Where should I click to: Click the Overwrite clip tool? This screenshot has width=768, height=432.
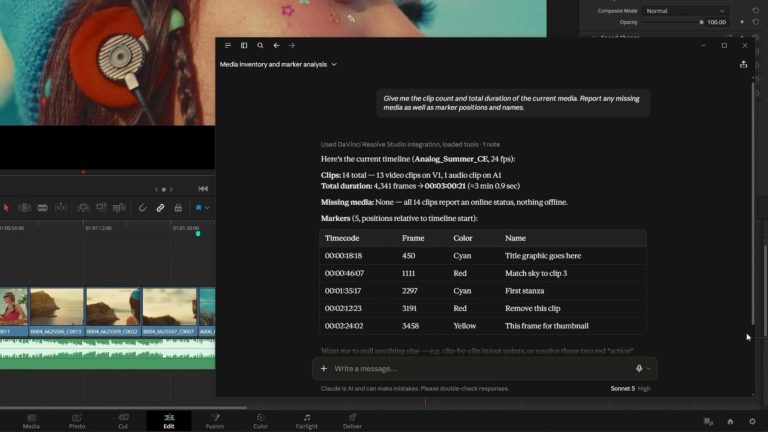101,208
